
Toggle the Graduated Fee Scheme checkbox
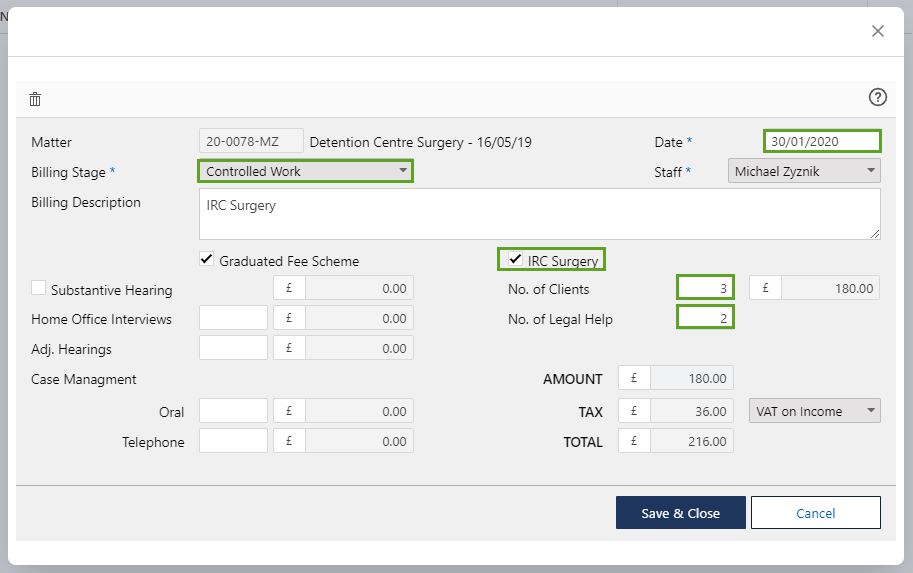[207, 260]
